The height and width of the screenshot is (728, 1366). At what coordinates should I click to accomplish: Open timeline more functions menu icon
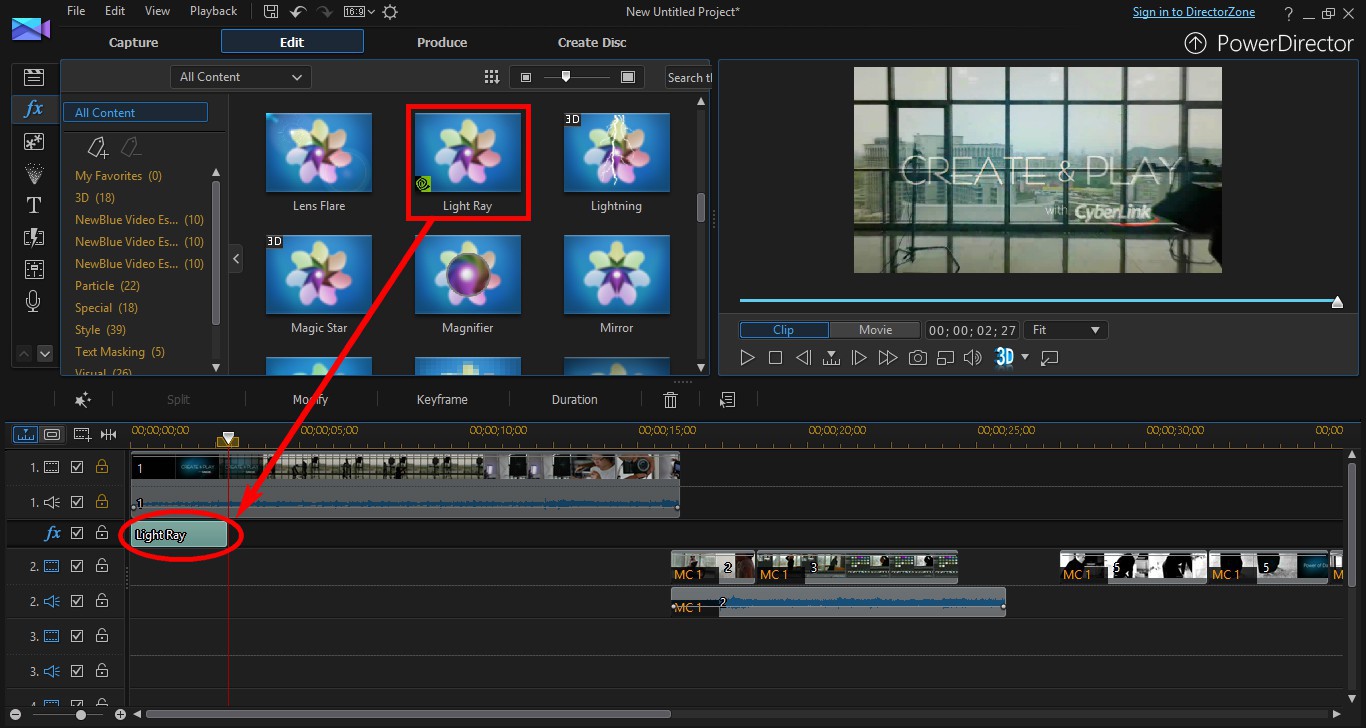728,400
